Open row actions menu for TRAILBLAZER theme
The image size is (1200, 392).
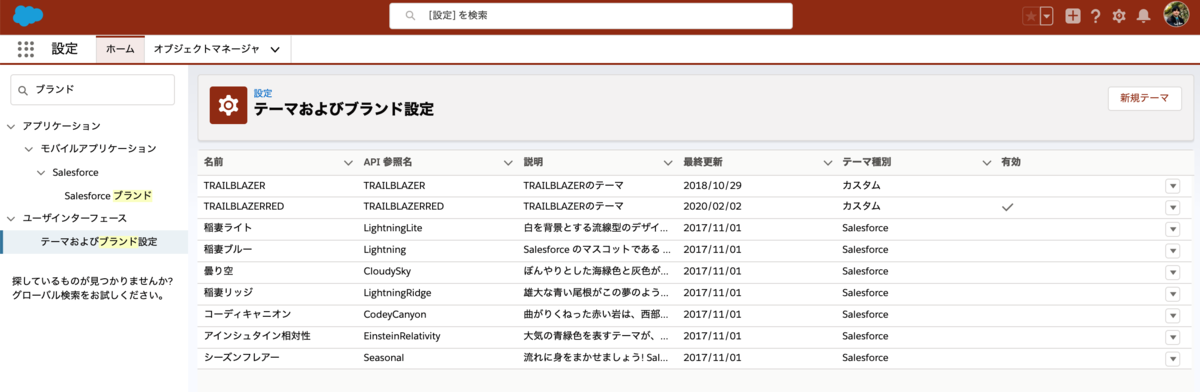click(1172, 186)
